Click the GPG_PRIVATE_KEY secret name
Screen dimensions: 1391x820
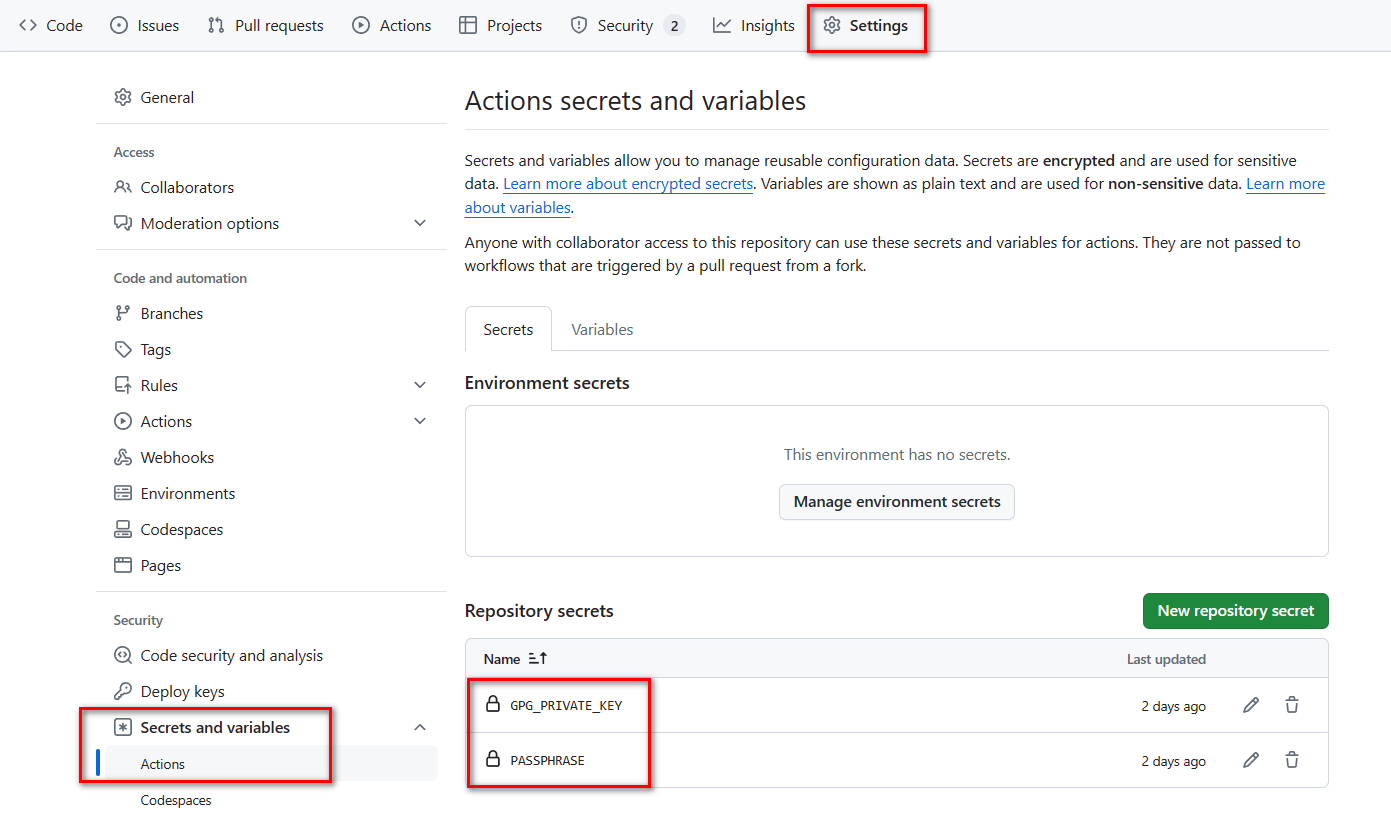point(566,705)
